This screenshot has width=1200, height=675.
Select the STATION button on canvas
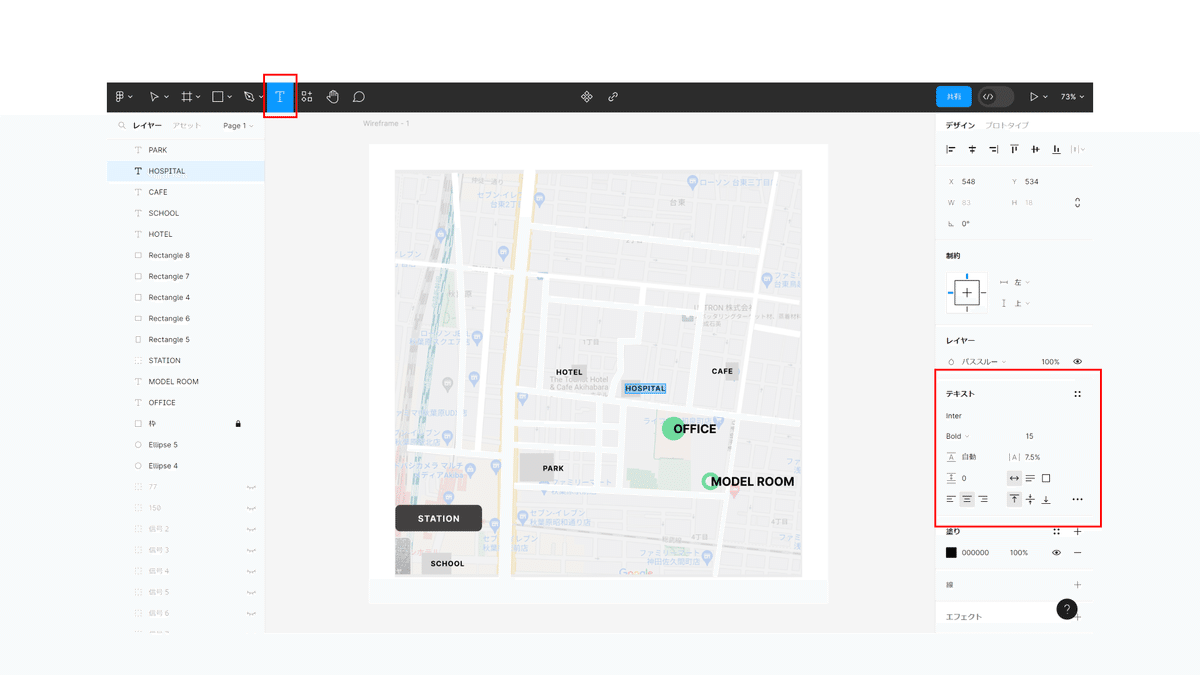click(438, 518)
